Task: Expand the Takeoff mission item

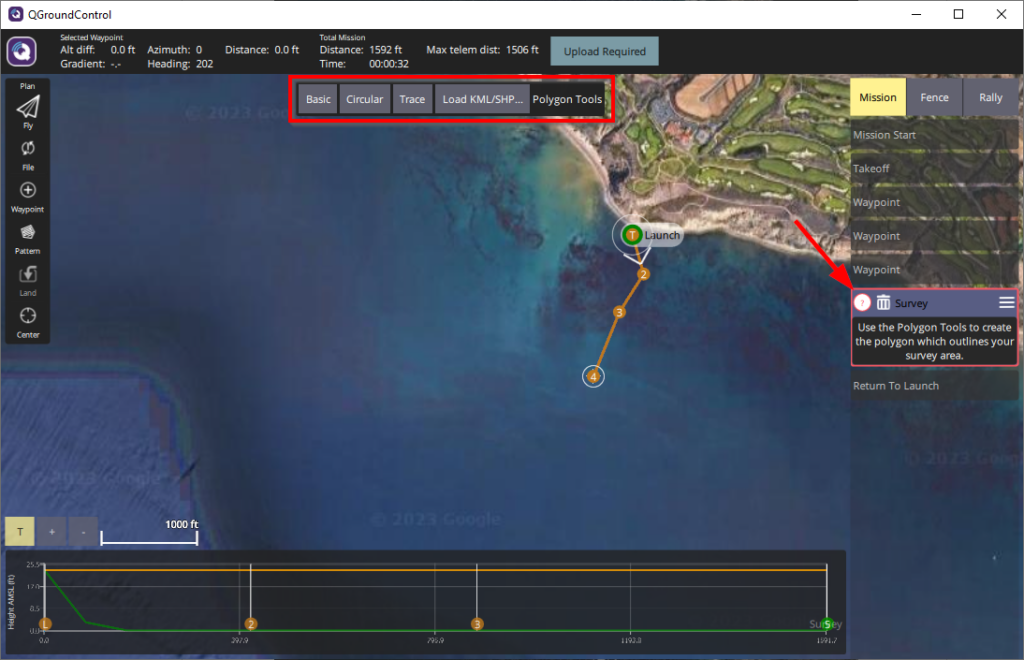Action: pos(933,169)
